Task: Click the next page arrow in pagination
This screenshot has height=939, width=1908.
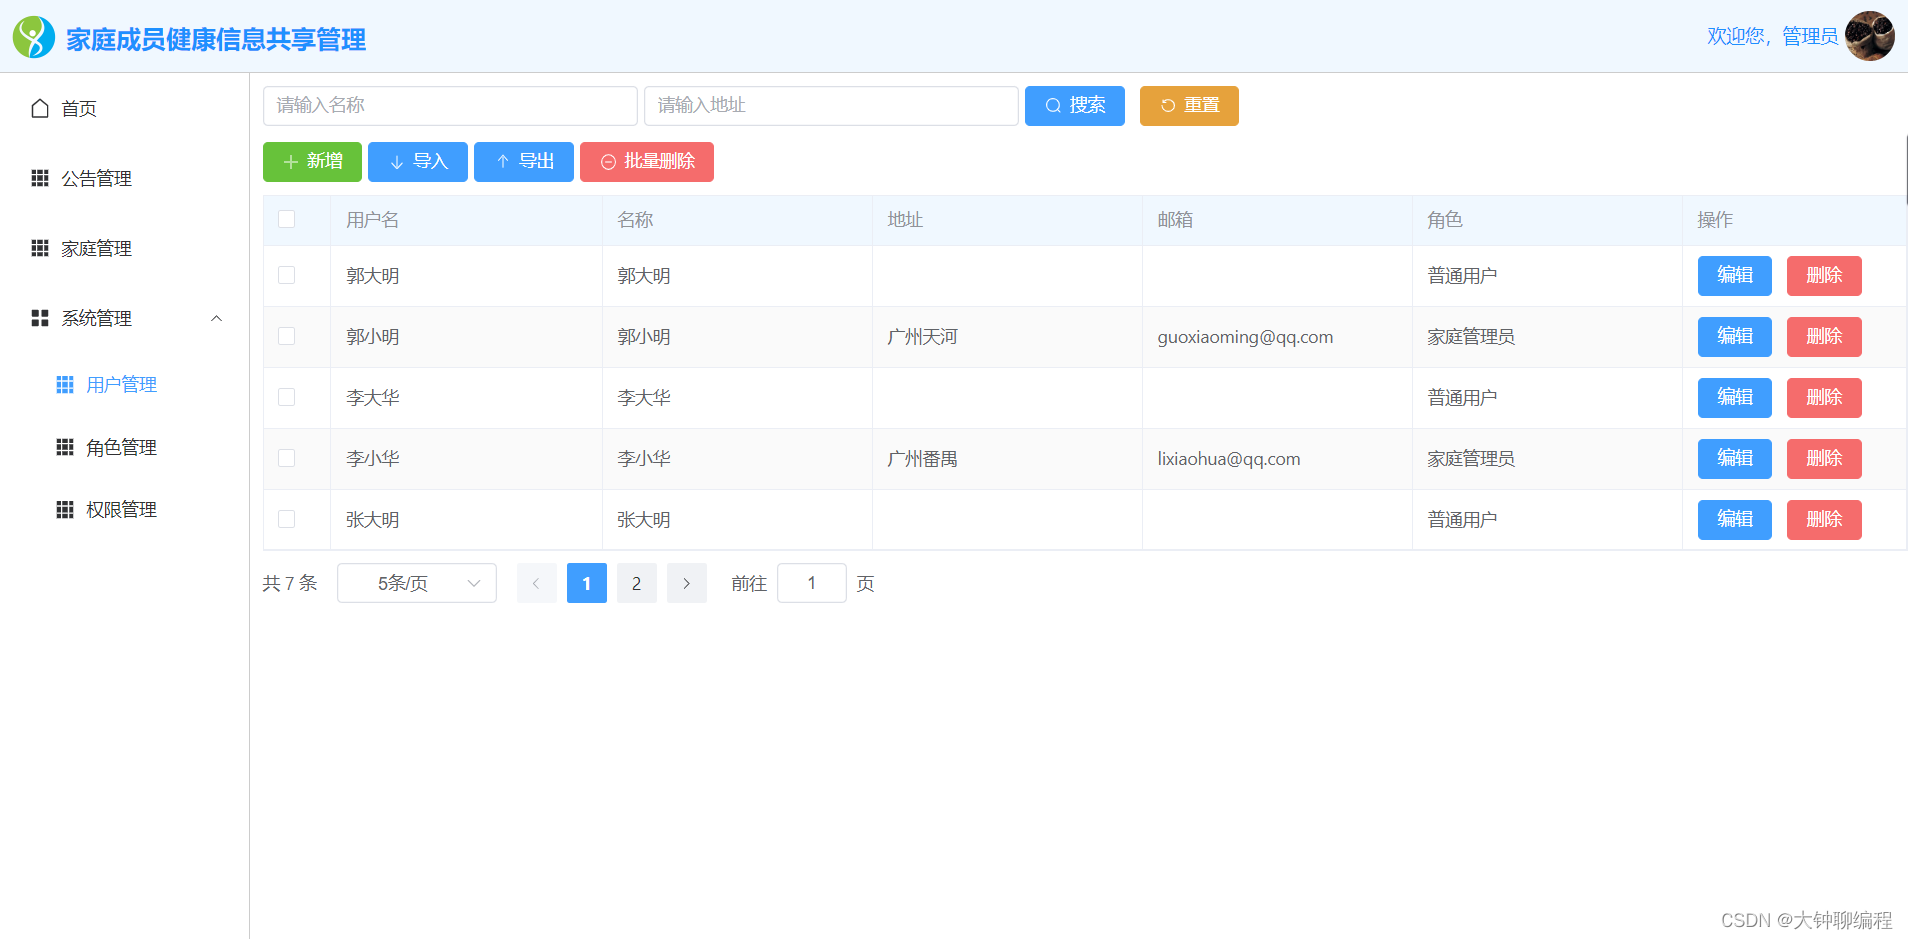Action: tap(687, 583)
